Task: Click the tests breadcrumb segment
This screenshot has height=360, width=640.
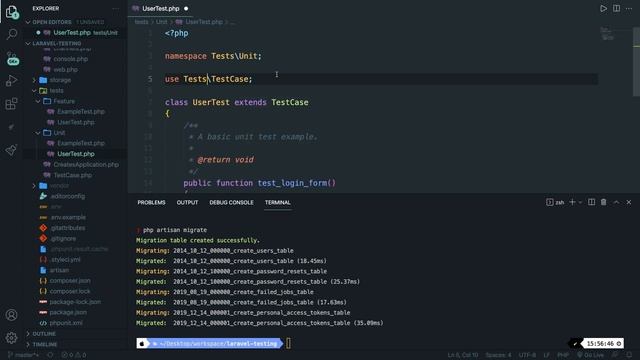Action: [141, 22]
